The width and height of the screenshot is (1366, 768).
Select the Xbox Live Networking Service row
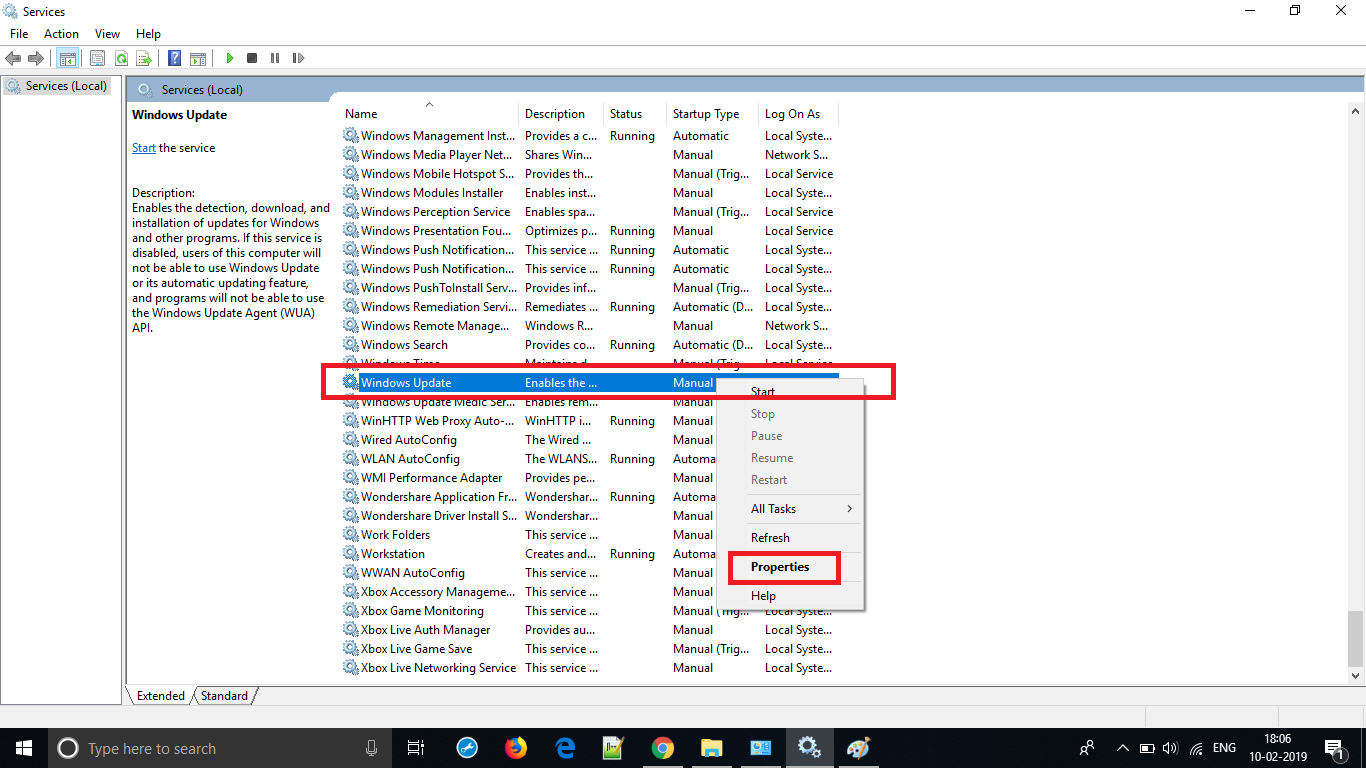click(x=590, y=668)
